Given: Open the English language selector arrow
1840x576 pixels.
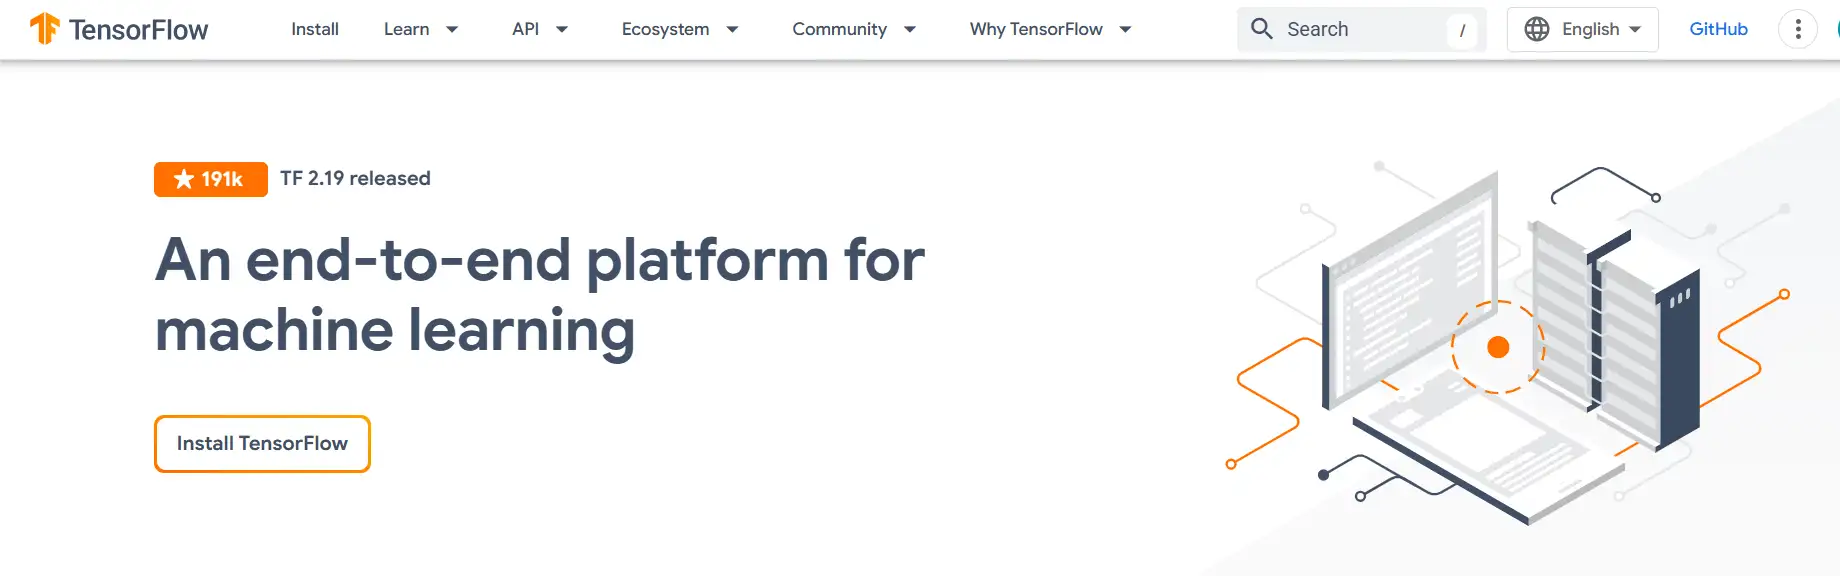Looking at the screenshot, I should pos(1635,30).
